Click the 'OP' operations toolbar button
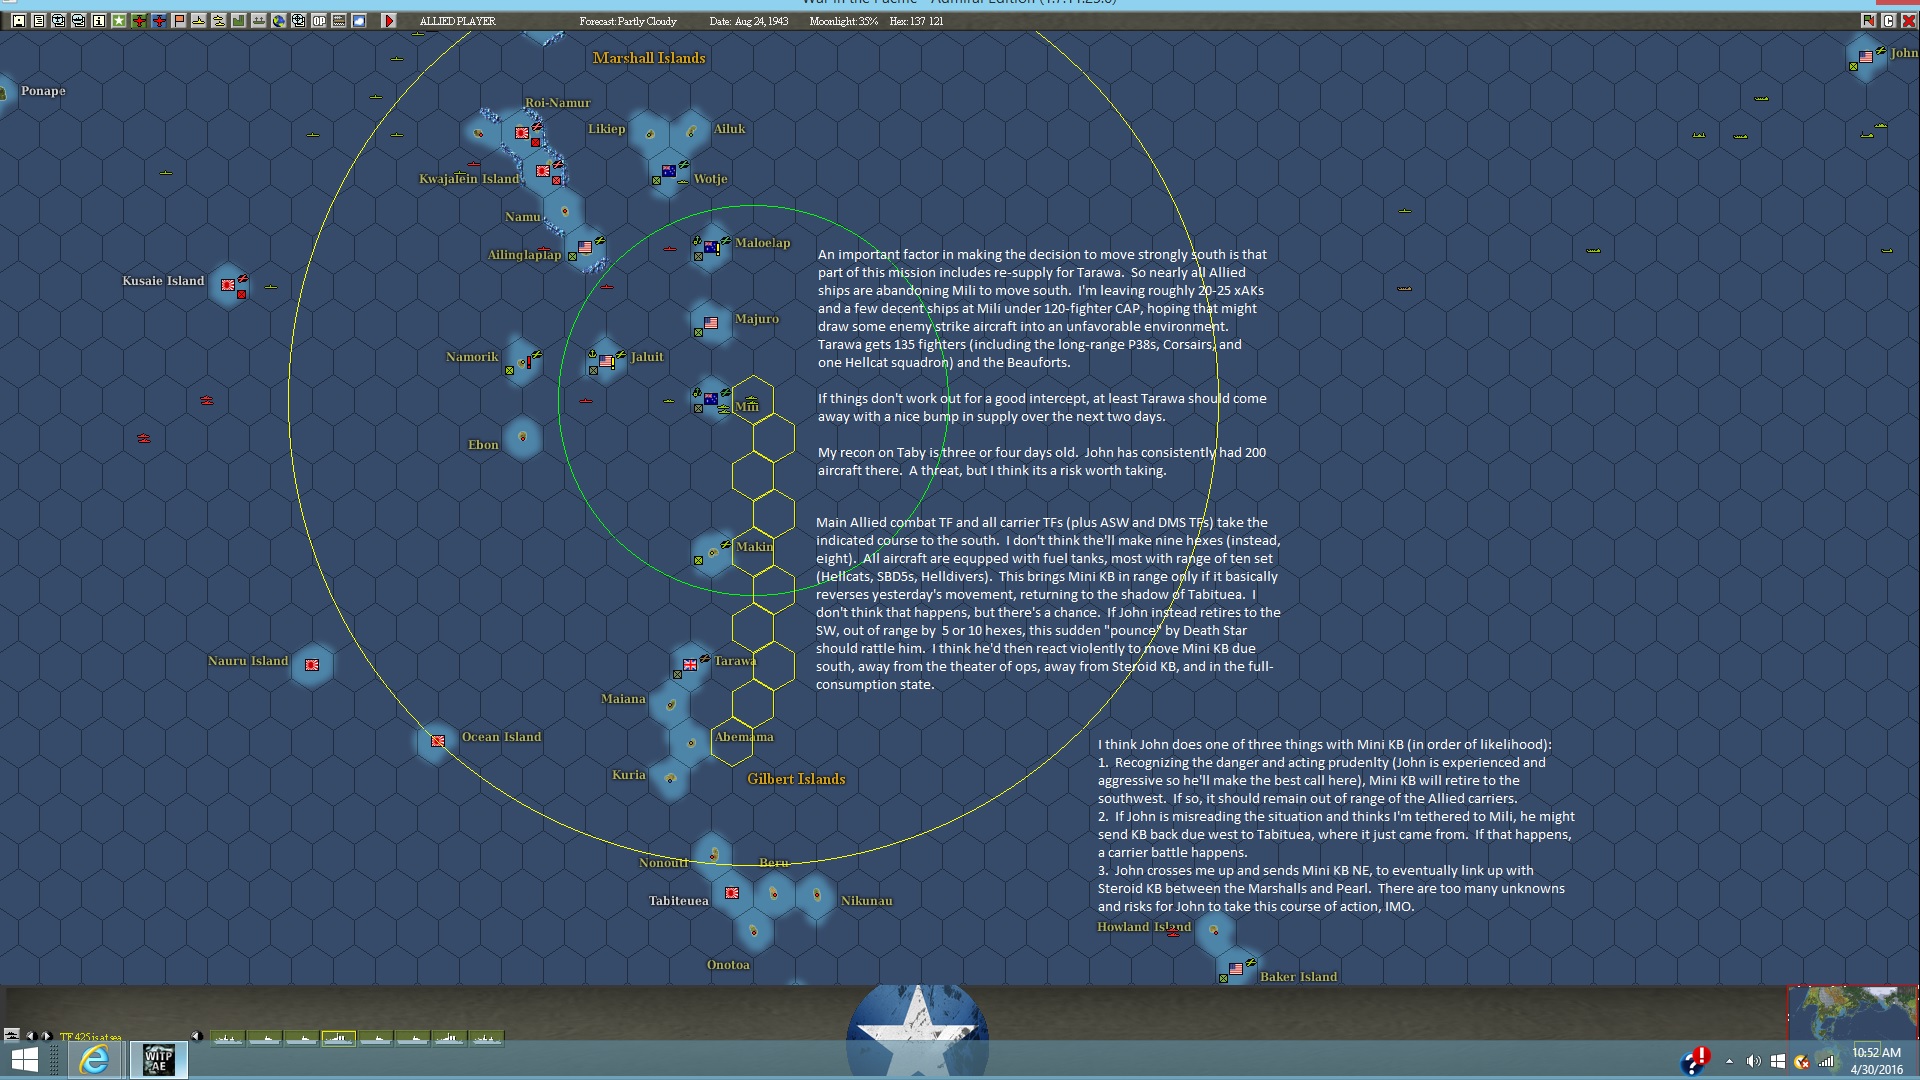Screen dimensions: 1920x1080 tap(319, 20)
